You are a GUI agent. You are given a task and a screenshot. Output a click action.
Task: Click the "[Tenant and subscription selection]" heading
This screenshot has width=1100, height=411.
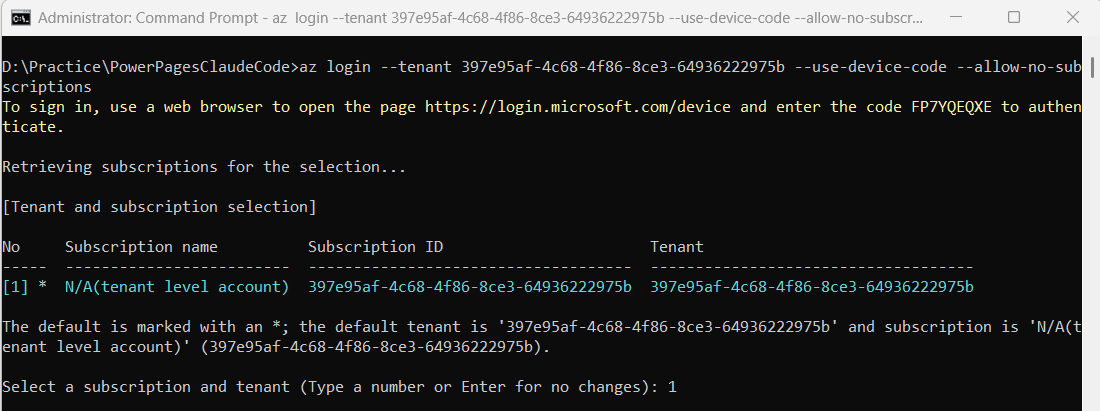[159, 207]
